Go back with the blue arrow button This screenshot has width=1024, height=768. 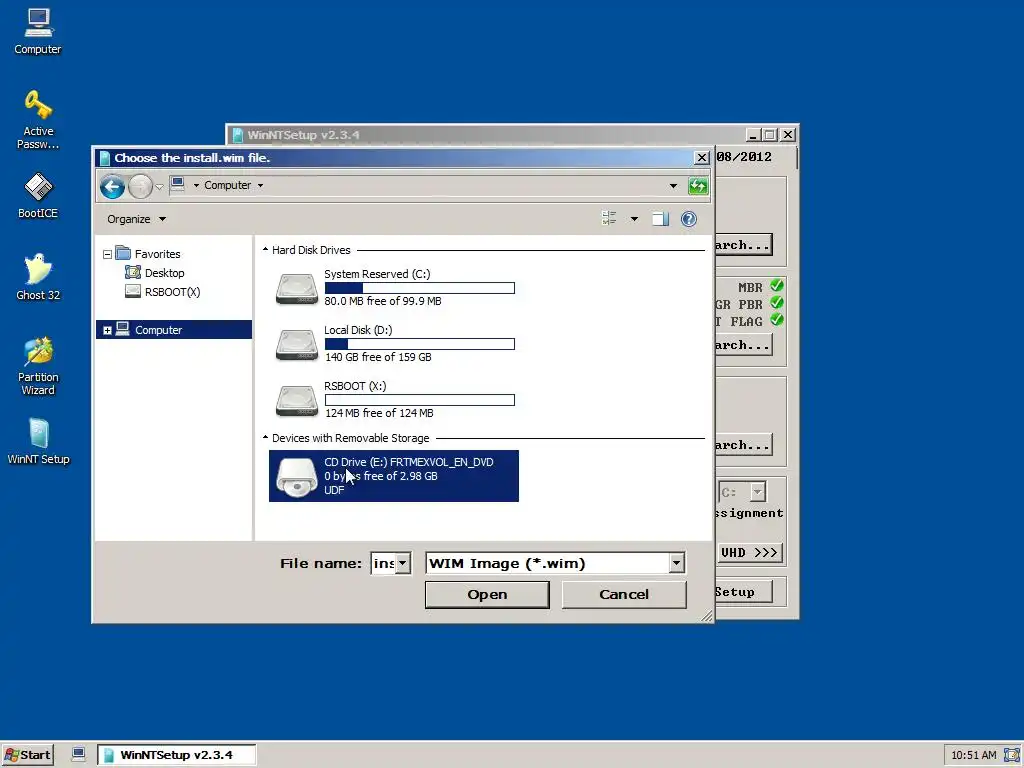[x=112, y=187]
